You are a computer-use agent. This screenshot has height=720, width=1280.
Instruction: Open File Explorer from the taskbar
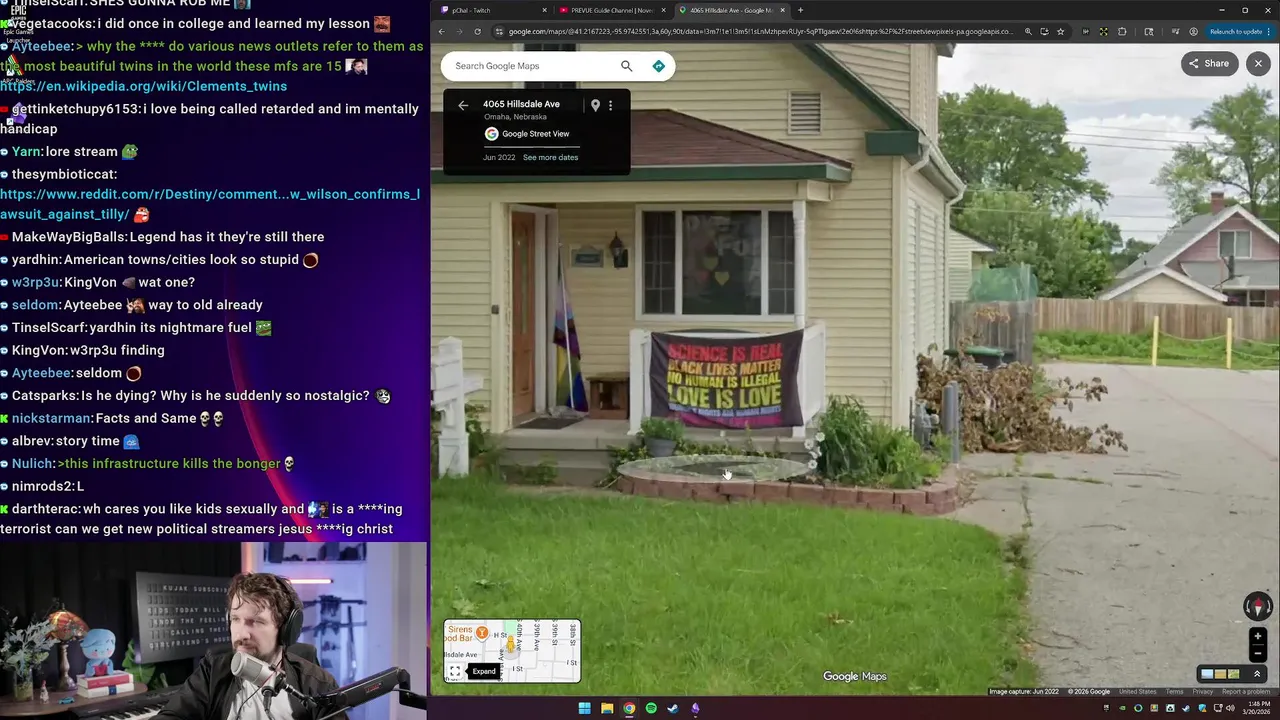click(607, 709)
